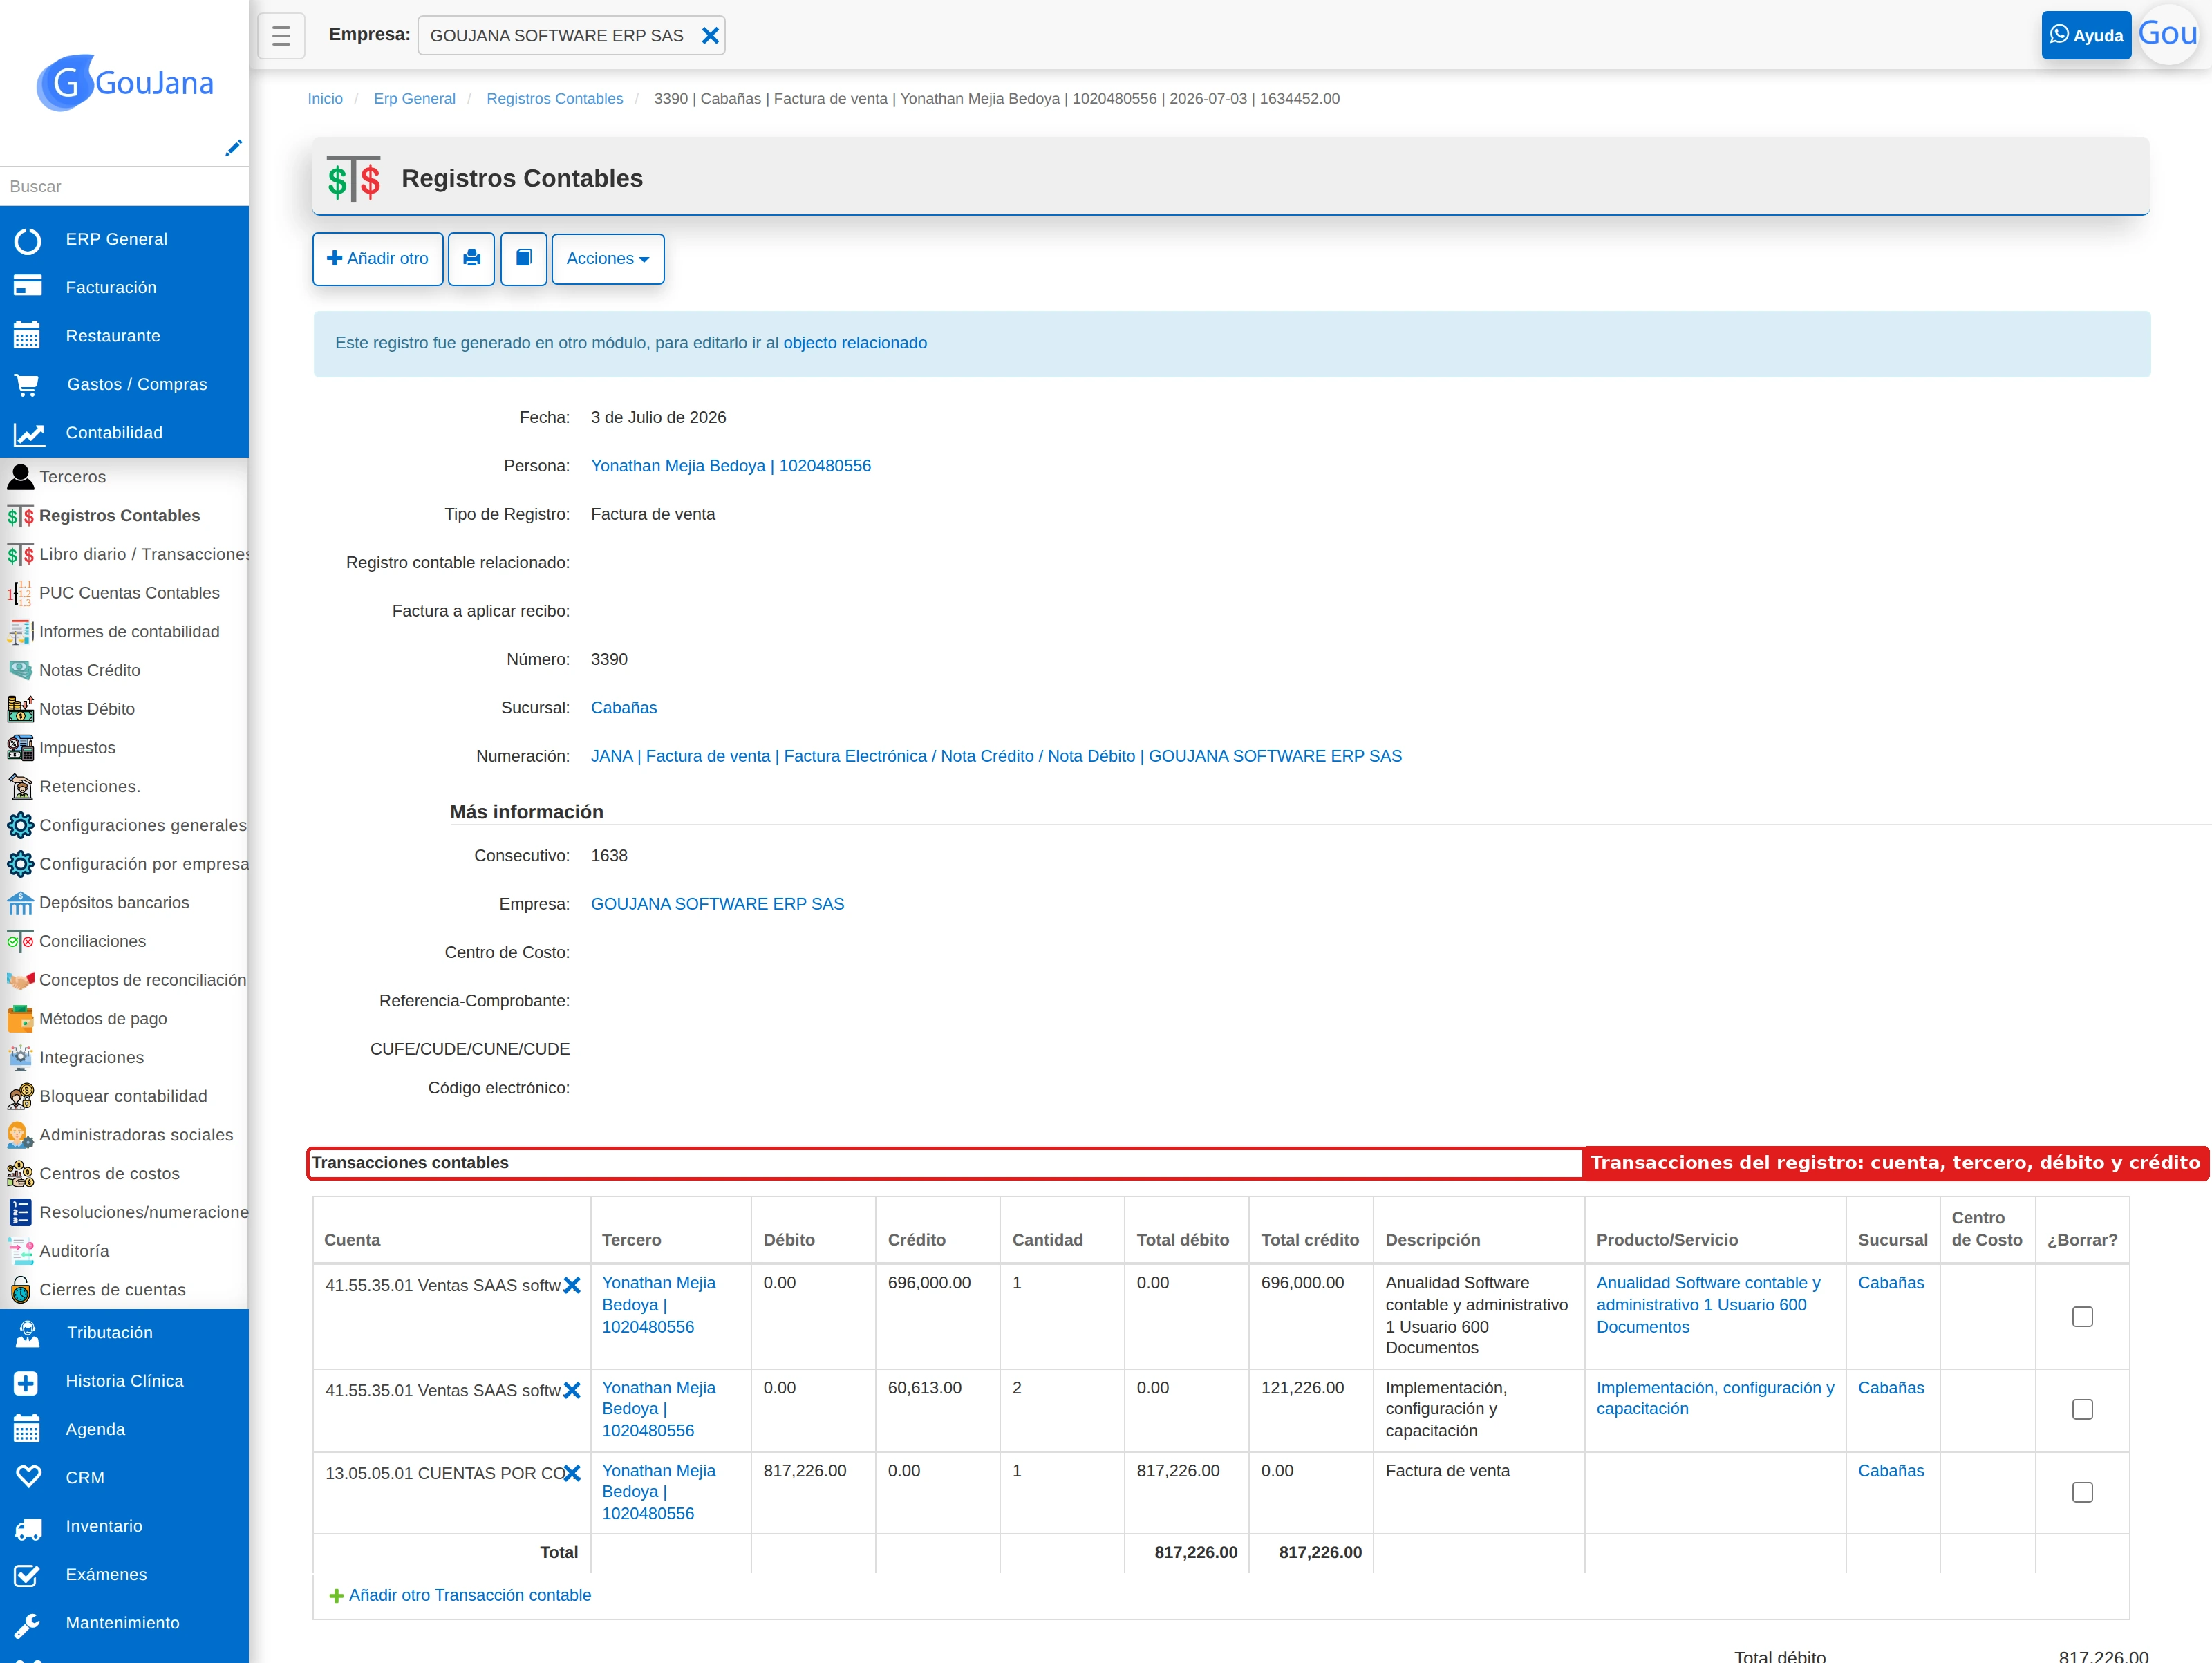Click the Configuraciones generales gear icon

[x=20, y=825]
